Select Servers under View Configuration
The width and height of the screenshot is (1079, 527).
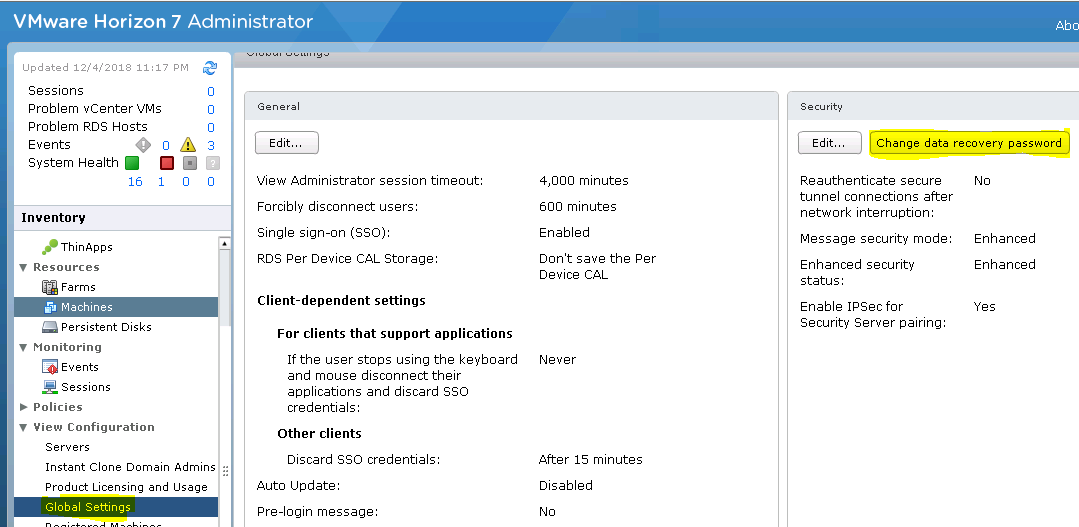(67, 447)
